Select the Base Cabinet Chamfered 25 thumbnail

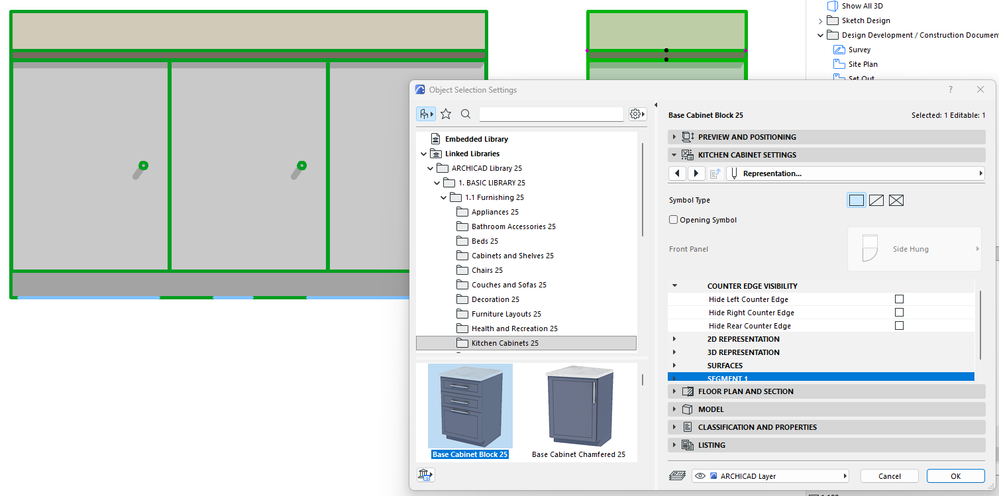(x=579, y=406)
